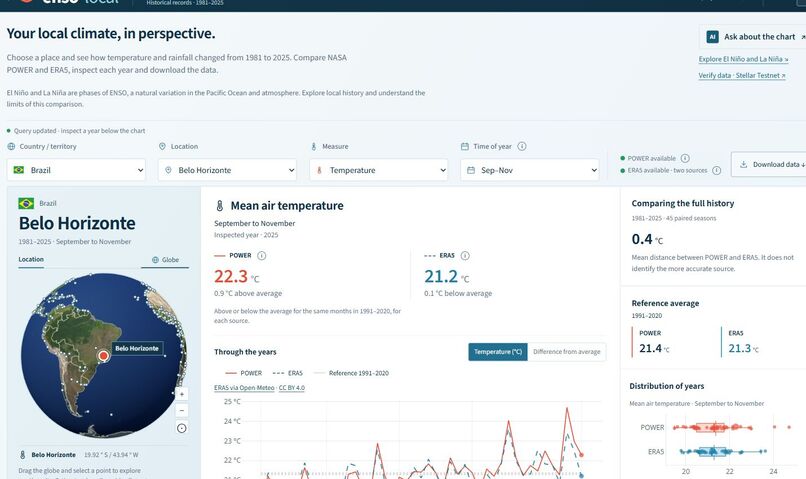806x479 pixels.
Task: Click the red 2025 POWER endpoint on the chart
Action: click(581, 455)
